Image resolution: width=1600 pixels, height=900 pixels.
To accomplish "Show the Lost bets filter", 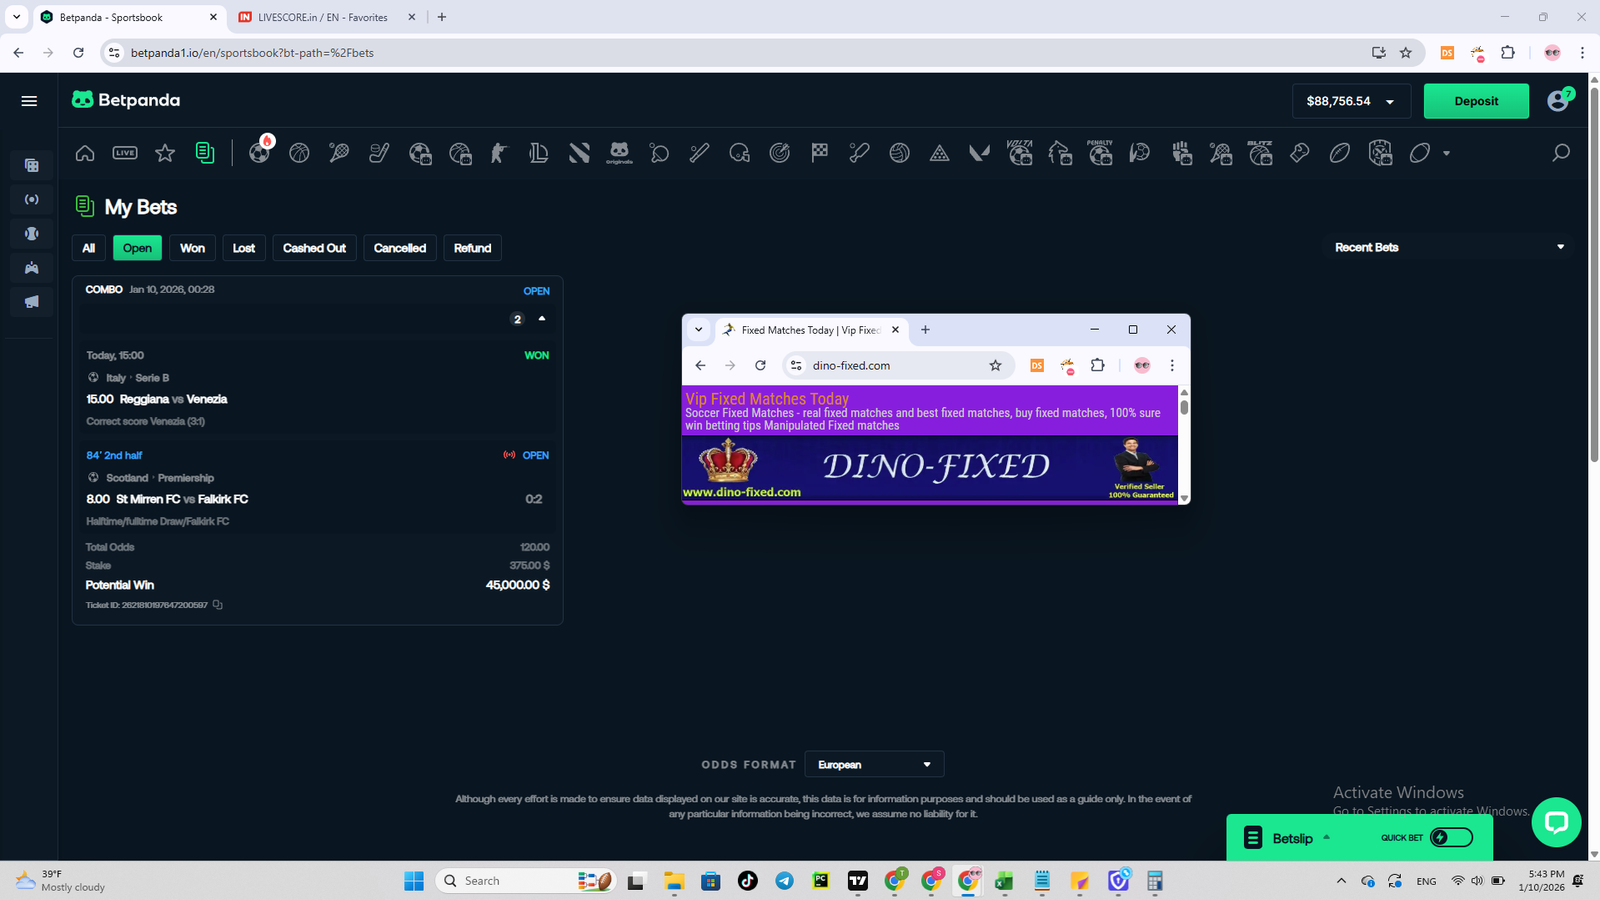I will (244, 248).
